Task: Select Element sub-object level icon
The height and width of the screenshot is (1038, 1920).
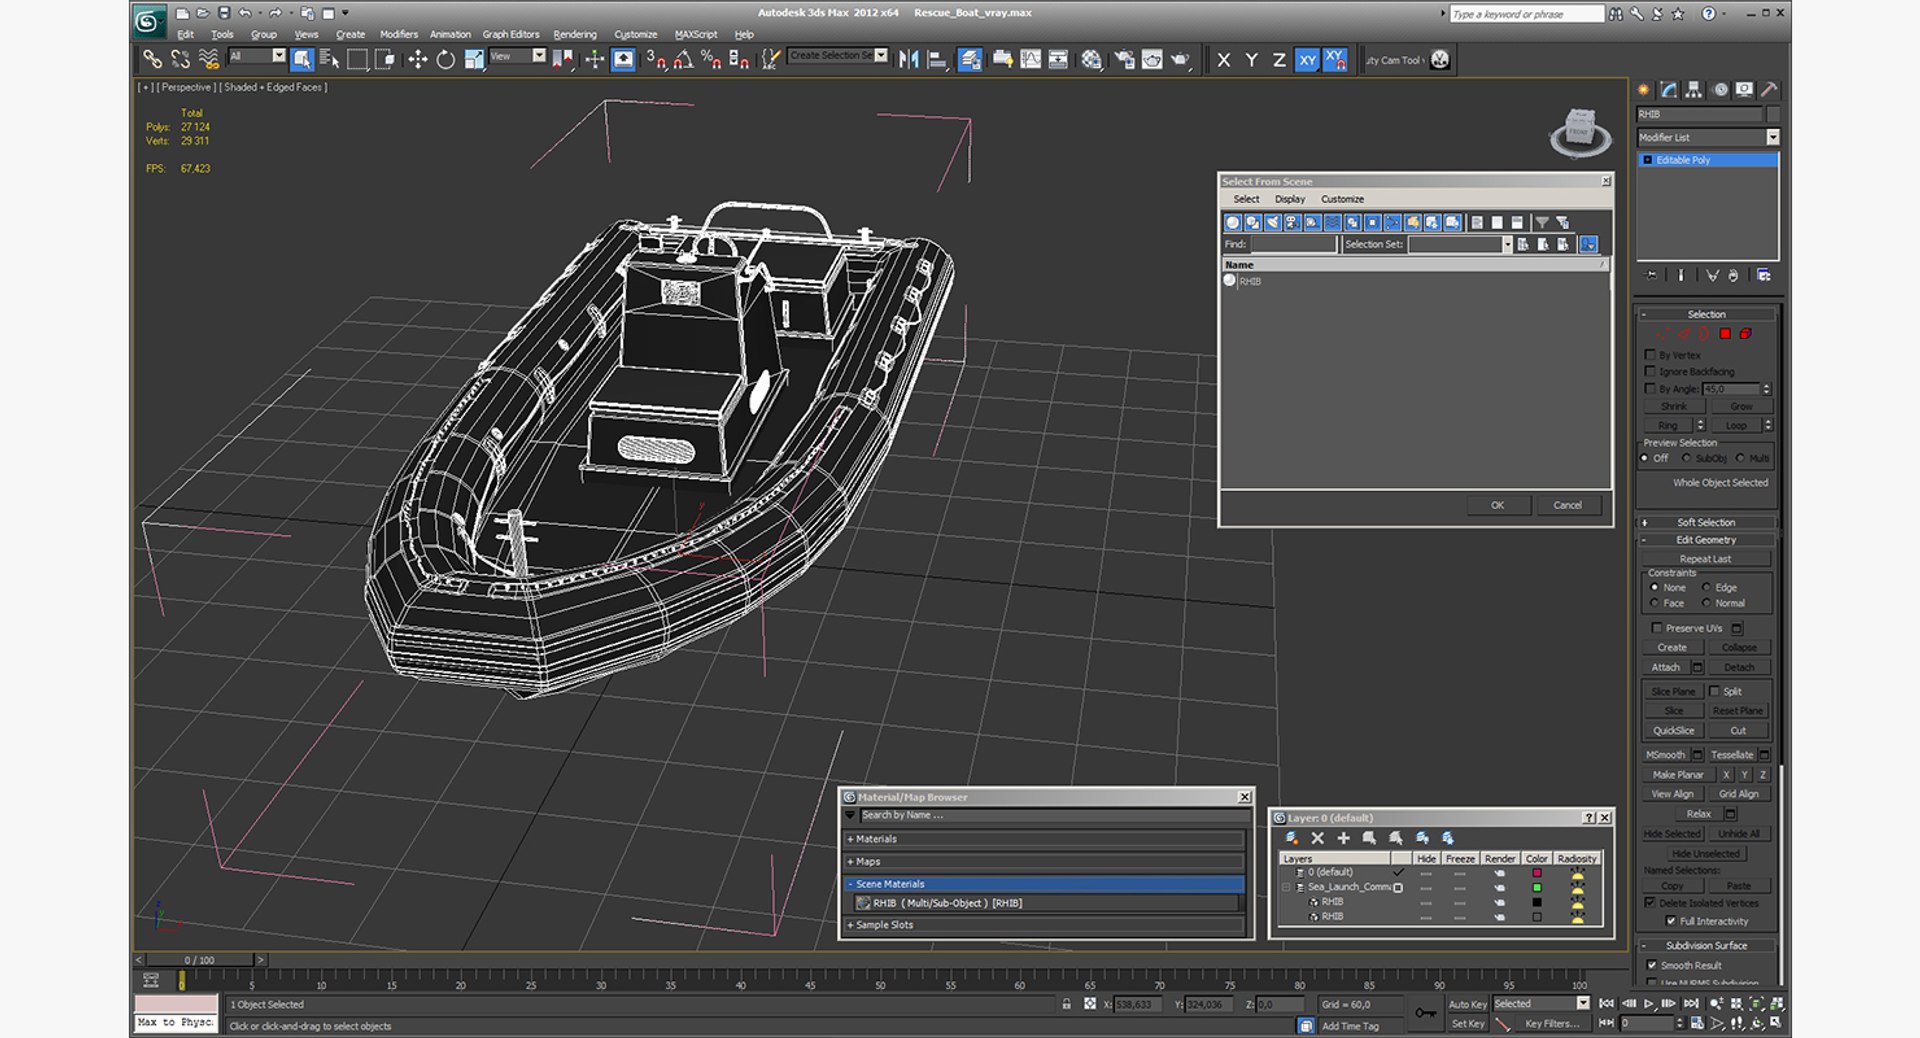Action: click(1745, 334)
